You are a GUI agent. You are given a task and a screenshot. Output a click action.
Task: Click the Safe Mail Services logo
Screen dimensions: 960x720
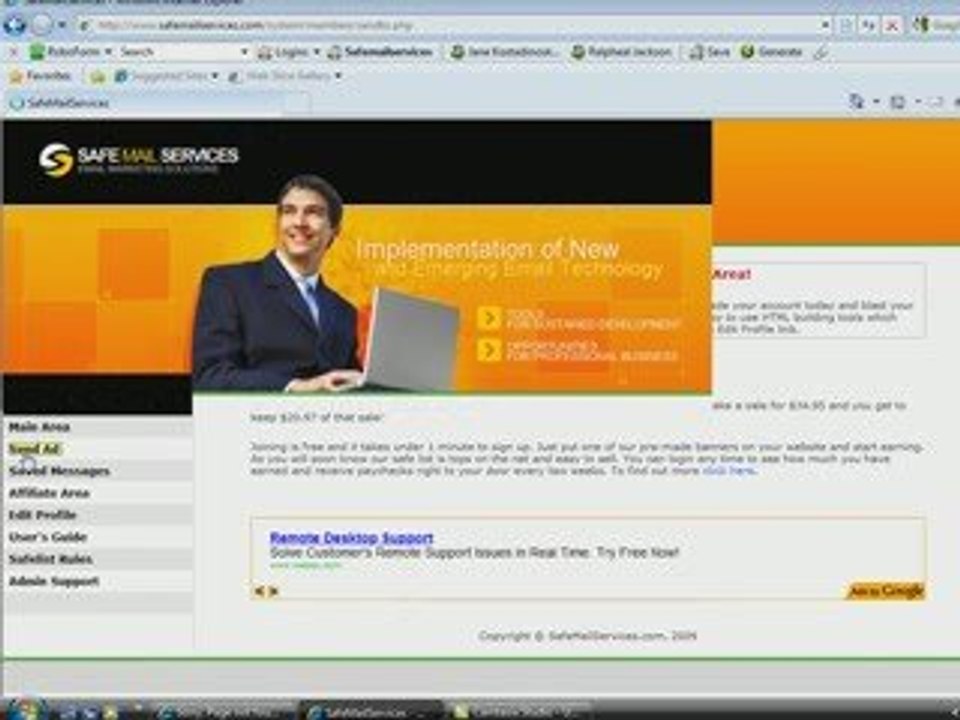point(139,159)
